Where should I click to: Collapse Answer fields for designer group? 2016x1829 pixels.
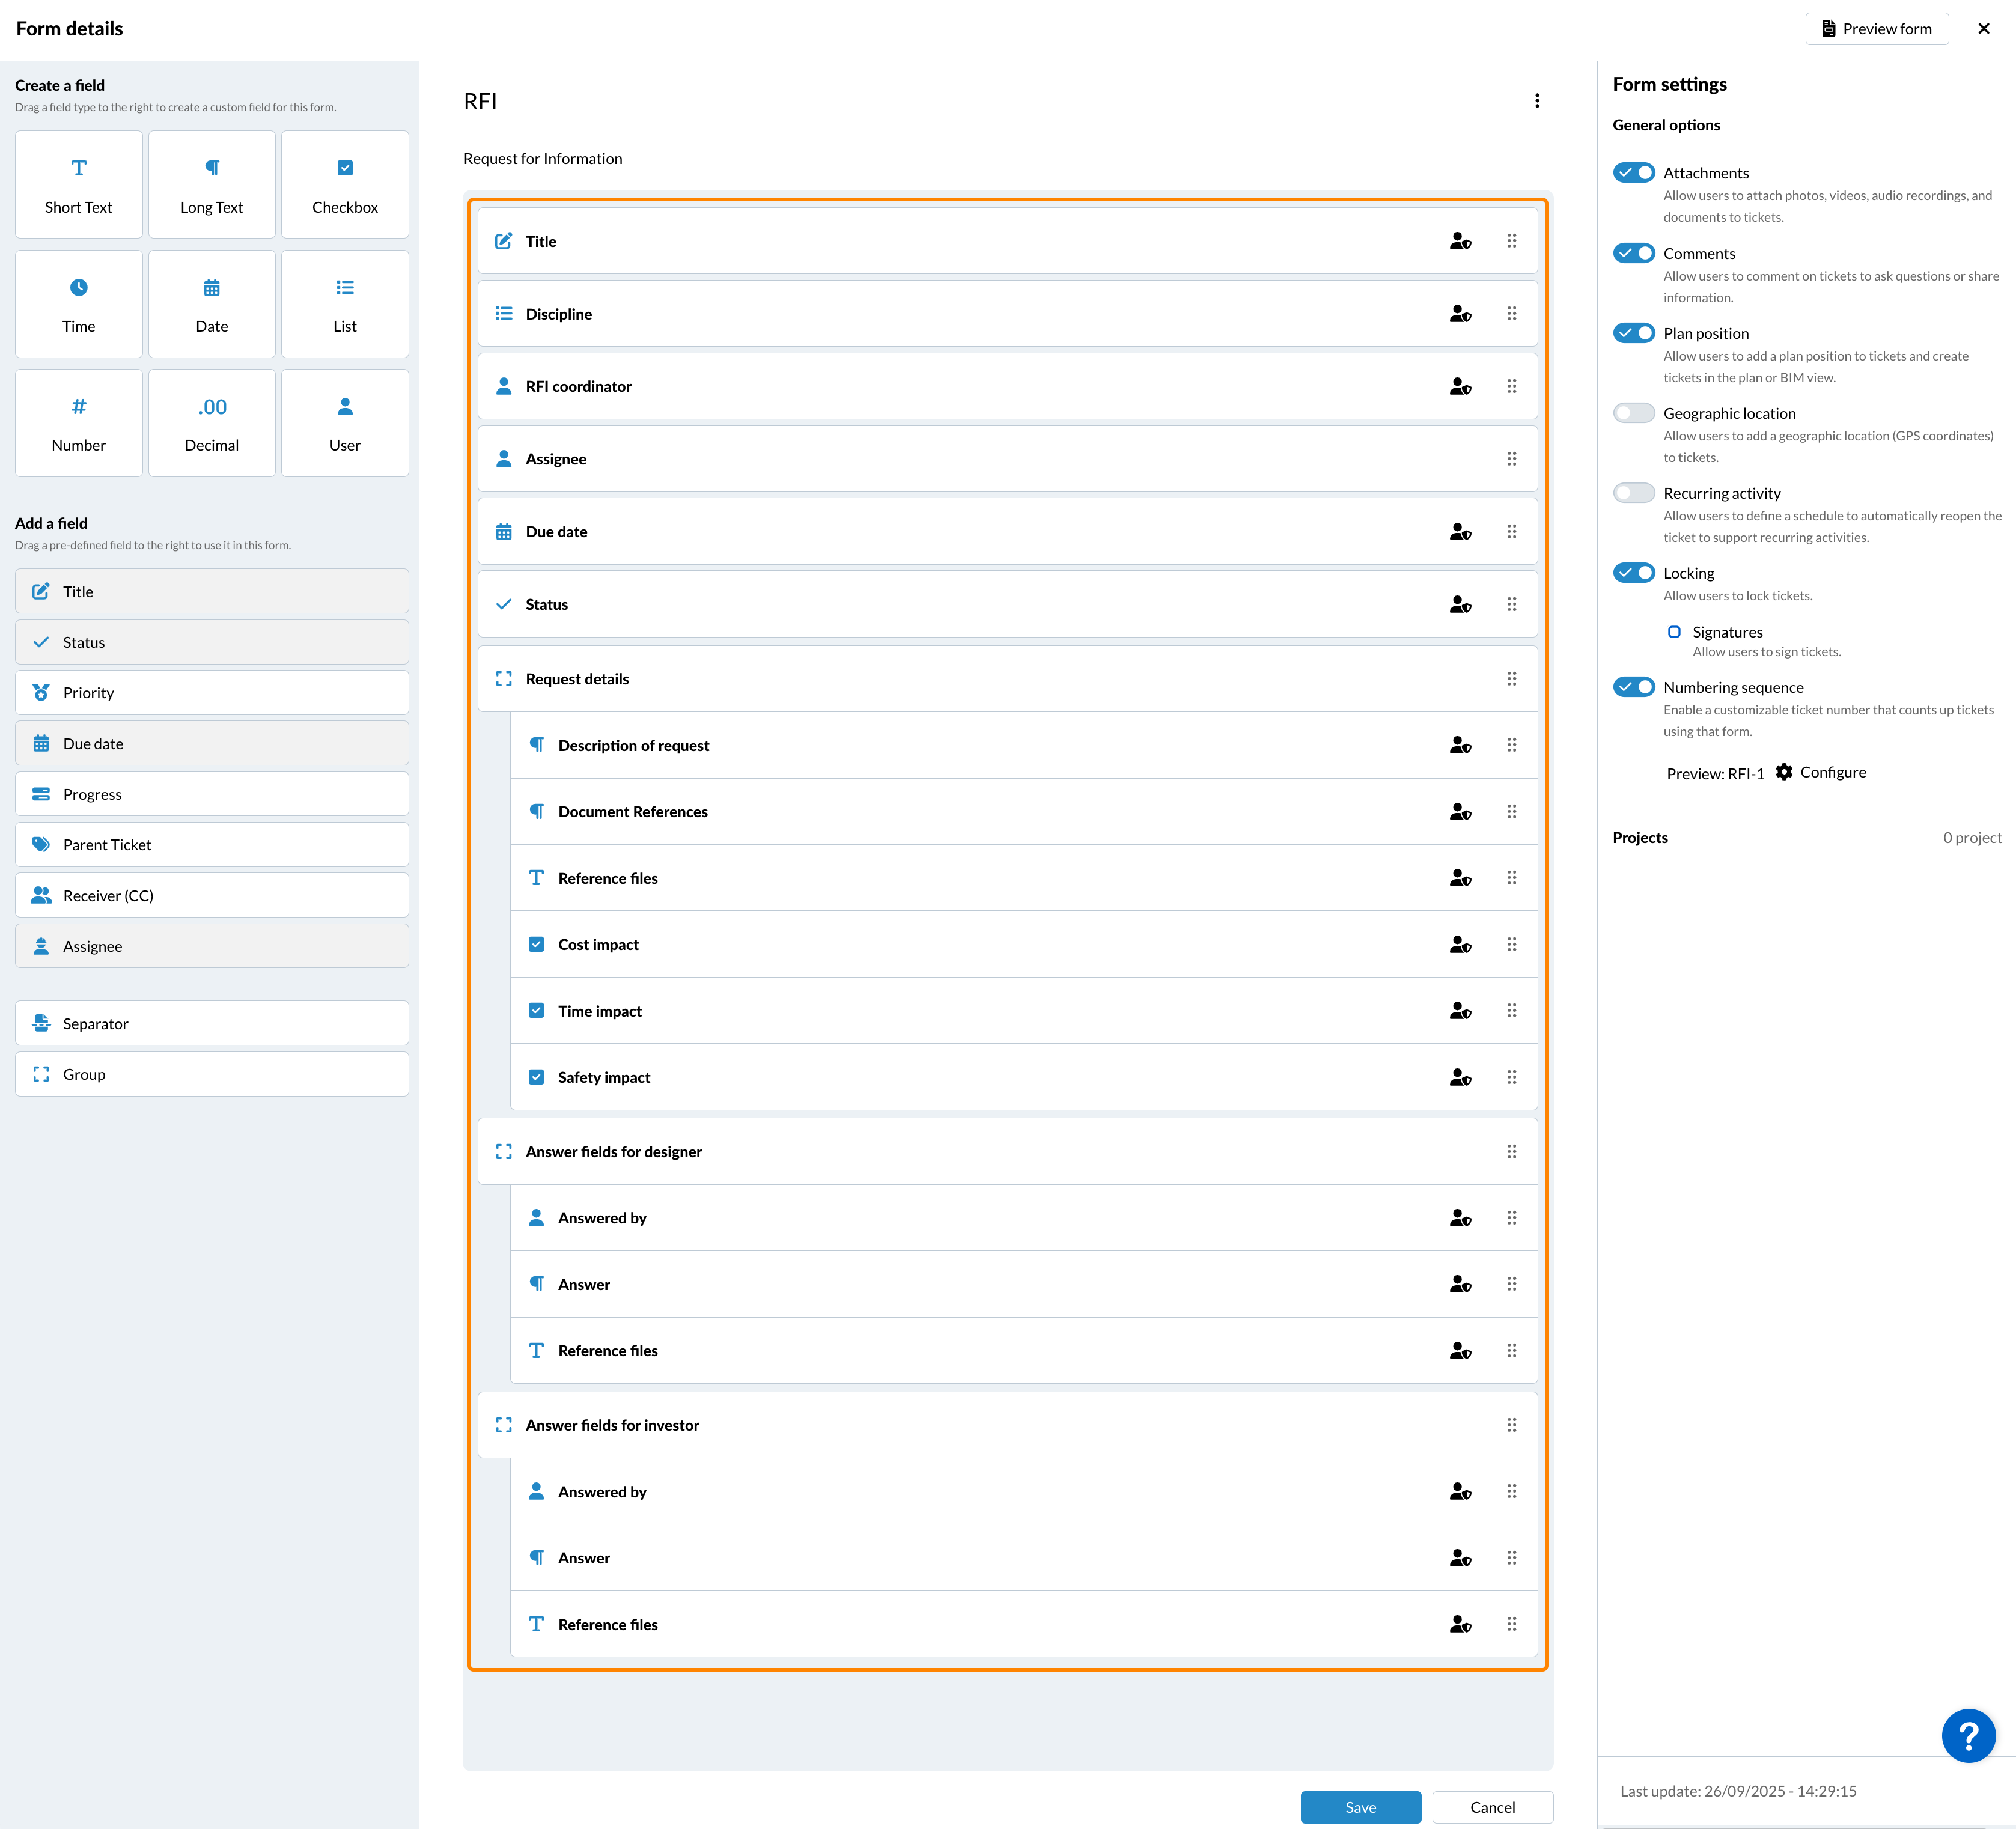click(x=504, y=1152)
